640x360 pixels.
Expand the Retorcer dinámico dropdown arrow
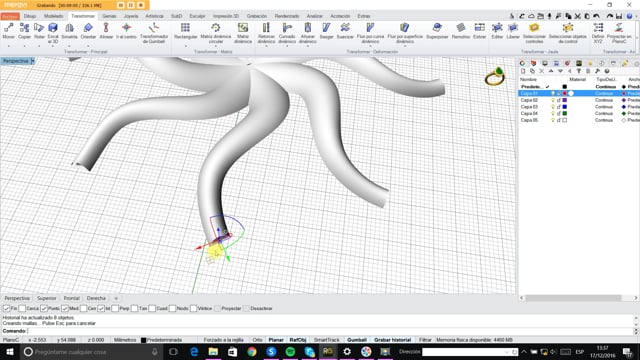pyautogui.click(x=266, y=46)
